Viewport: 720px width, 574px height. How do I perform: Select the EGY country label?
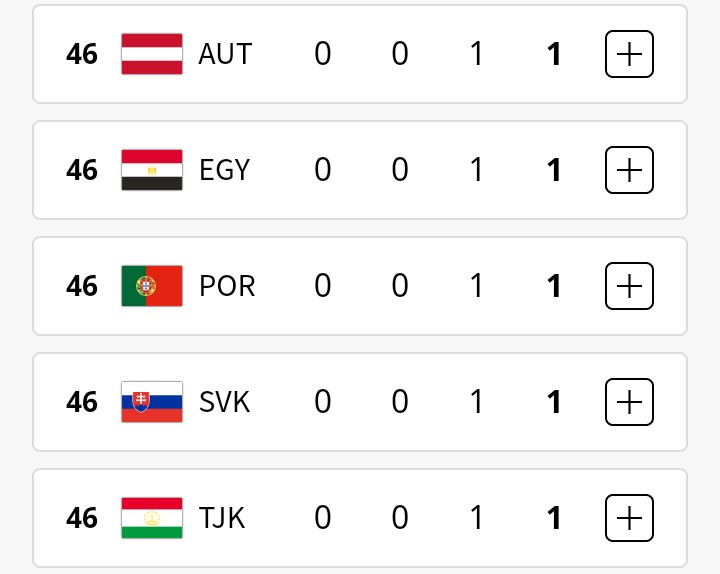(224, 170)
